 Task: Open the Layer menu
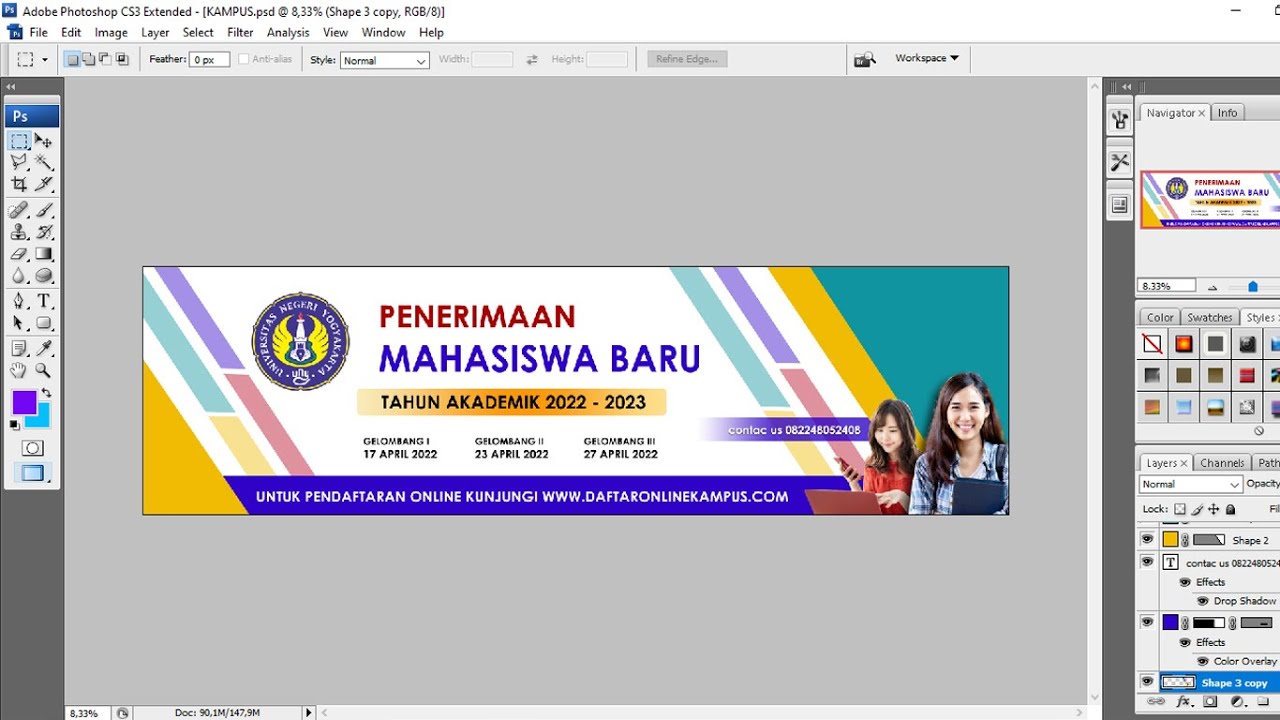coord(155,32)
